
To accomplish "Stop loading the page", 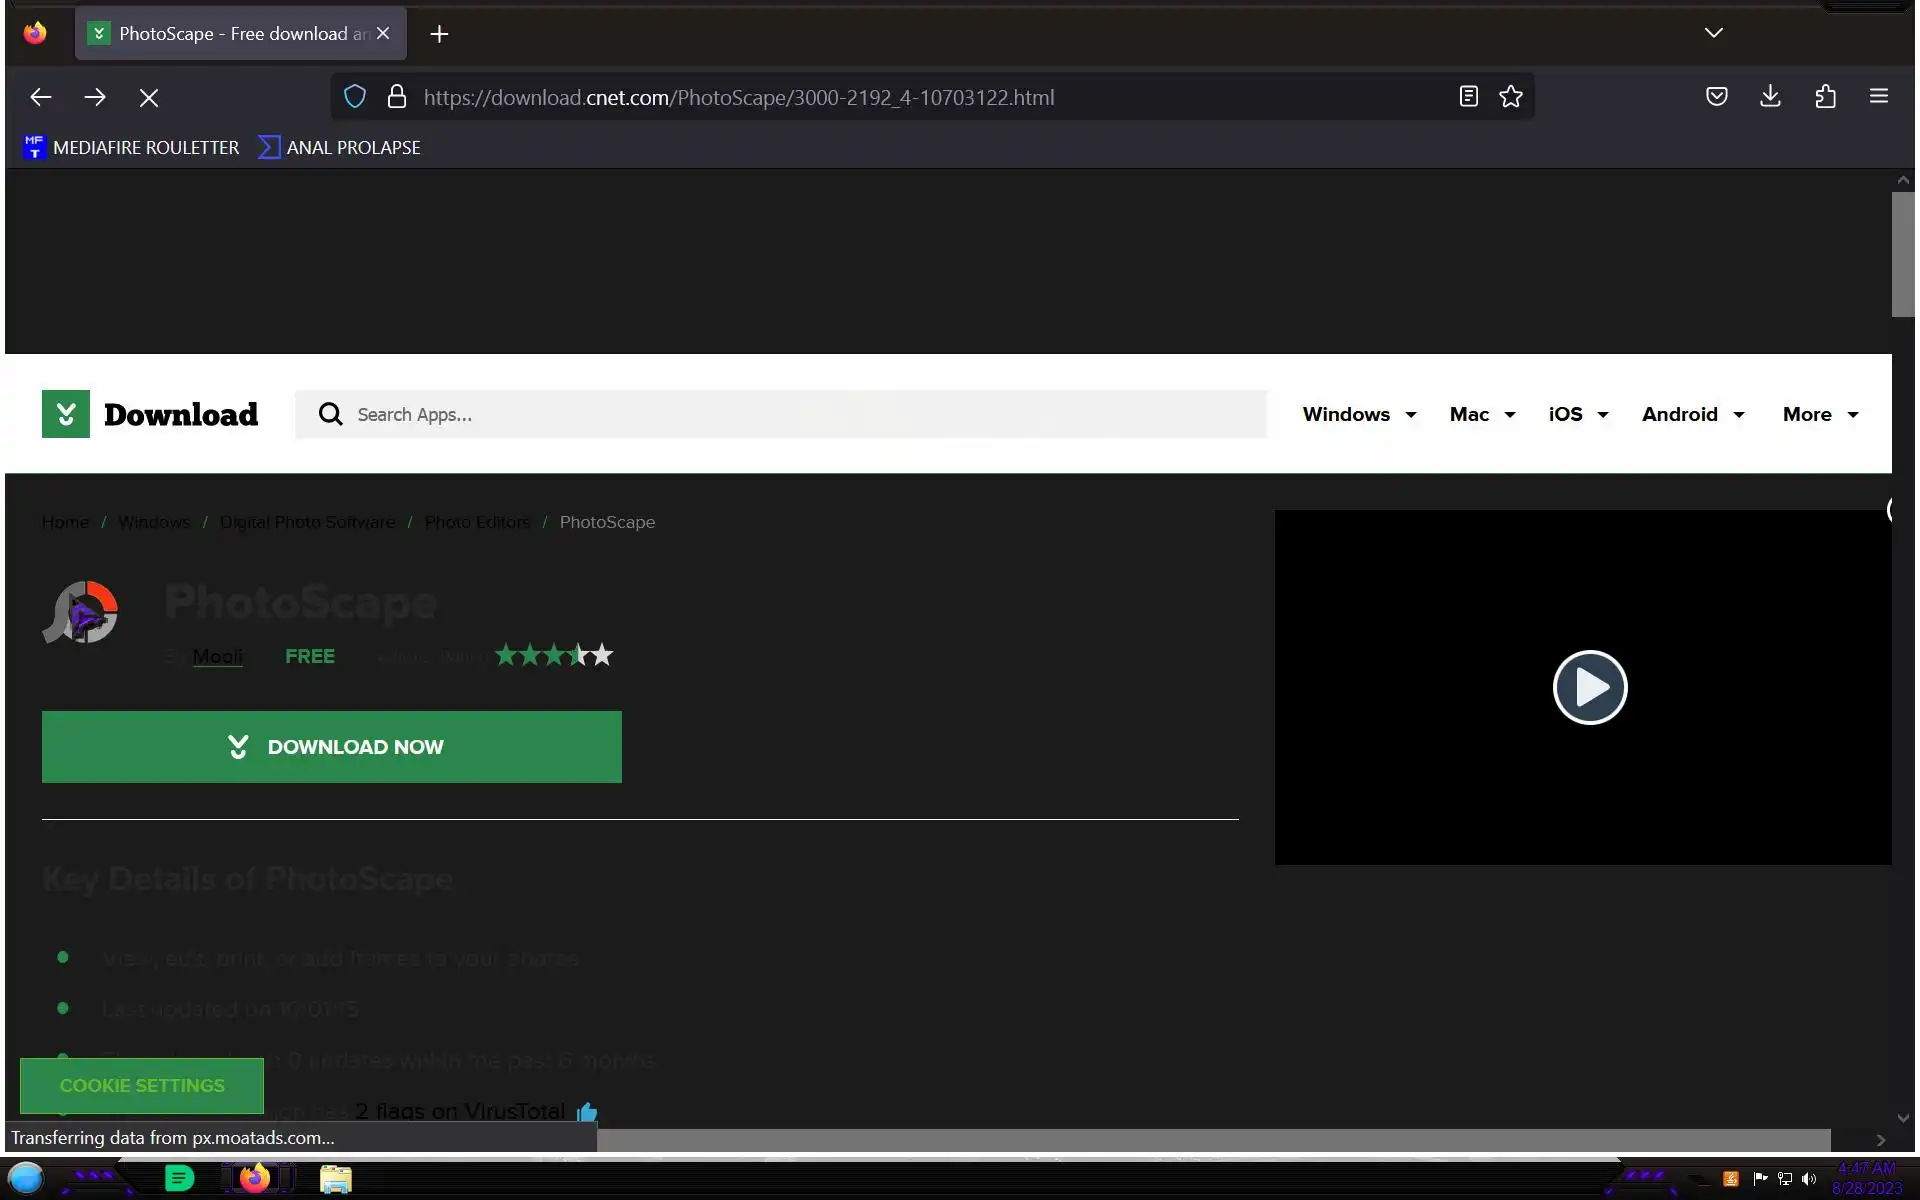I will click(x=149, y=98).
